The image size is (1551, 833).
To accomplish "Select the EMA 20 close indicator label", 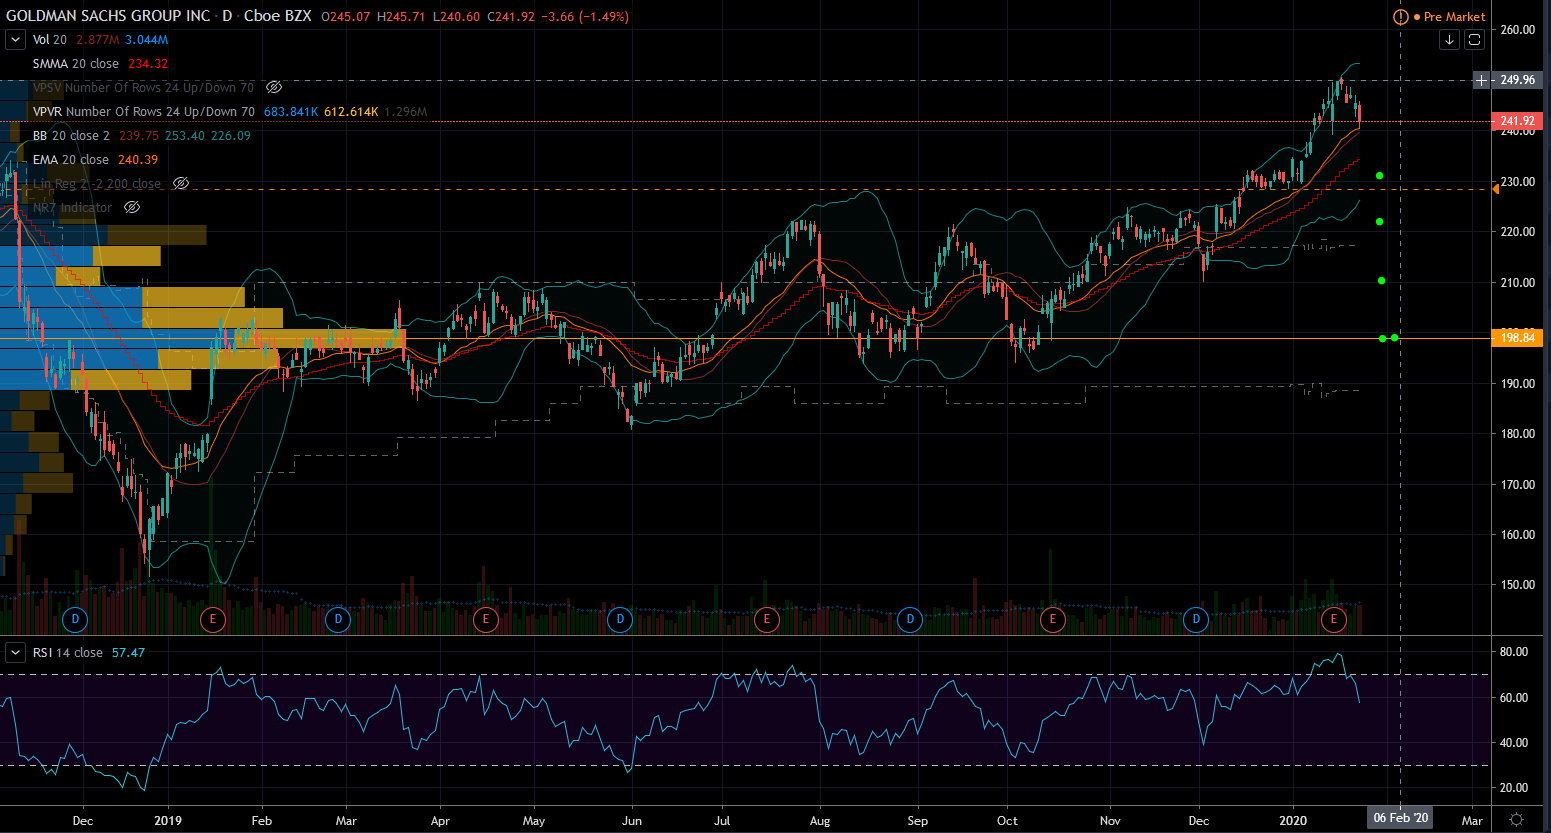I will [x=70, y=160].
